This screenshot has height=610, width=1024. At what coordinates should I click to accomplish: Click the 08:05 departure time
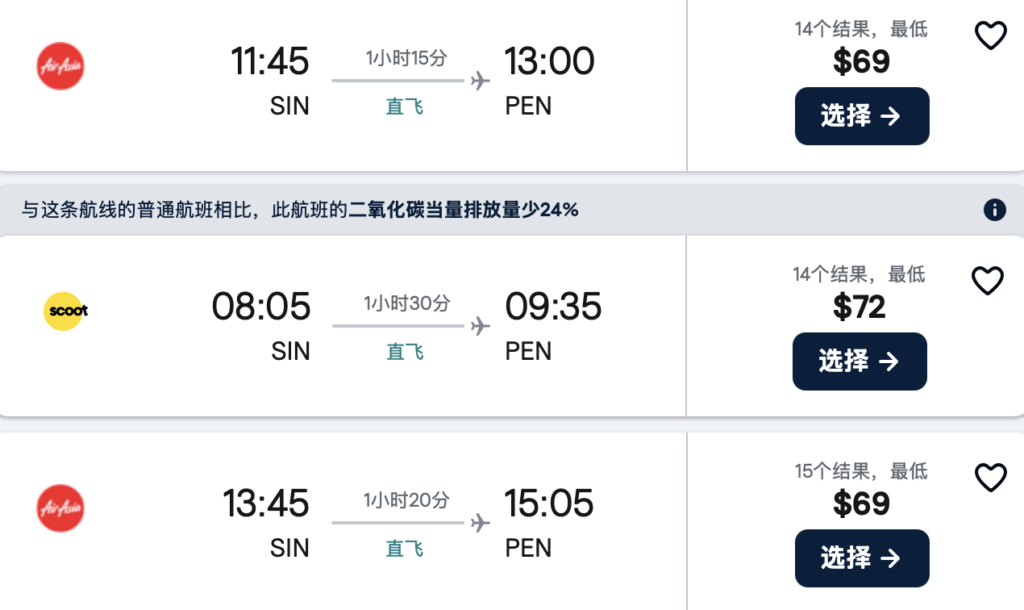tap(261, 306)
